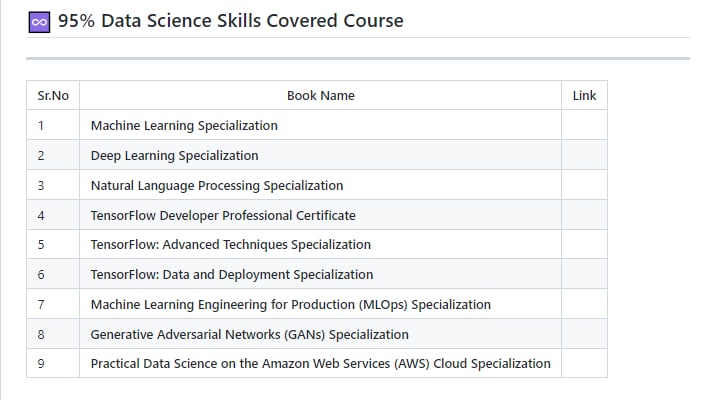Select the 'Book Name' column header

point(320,96)
